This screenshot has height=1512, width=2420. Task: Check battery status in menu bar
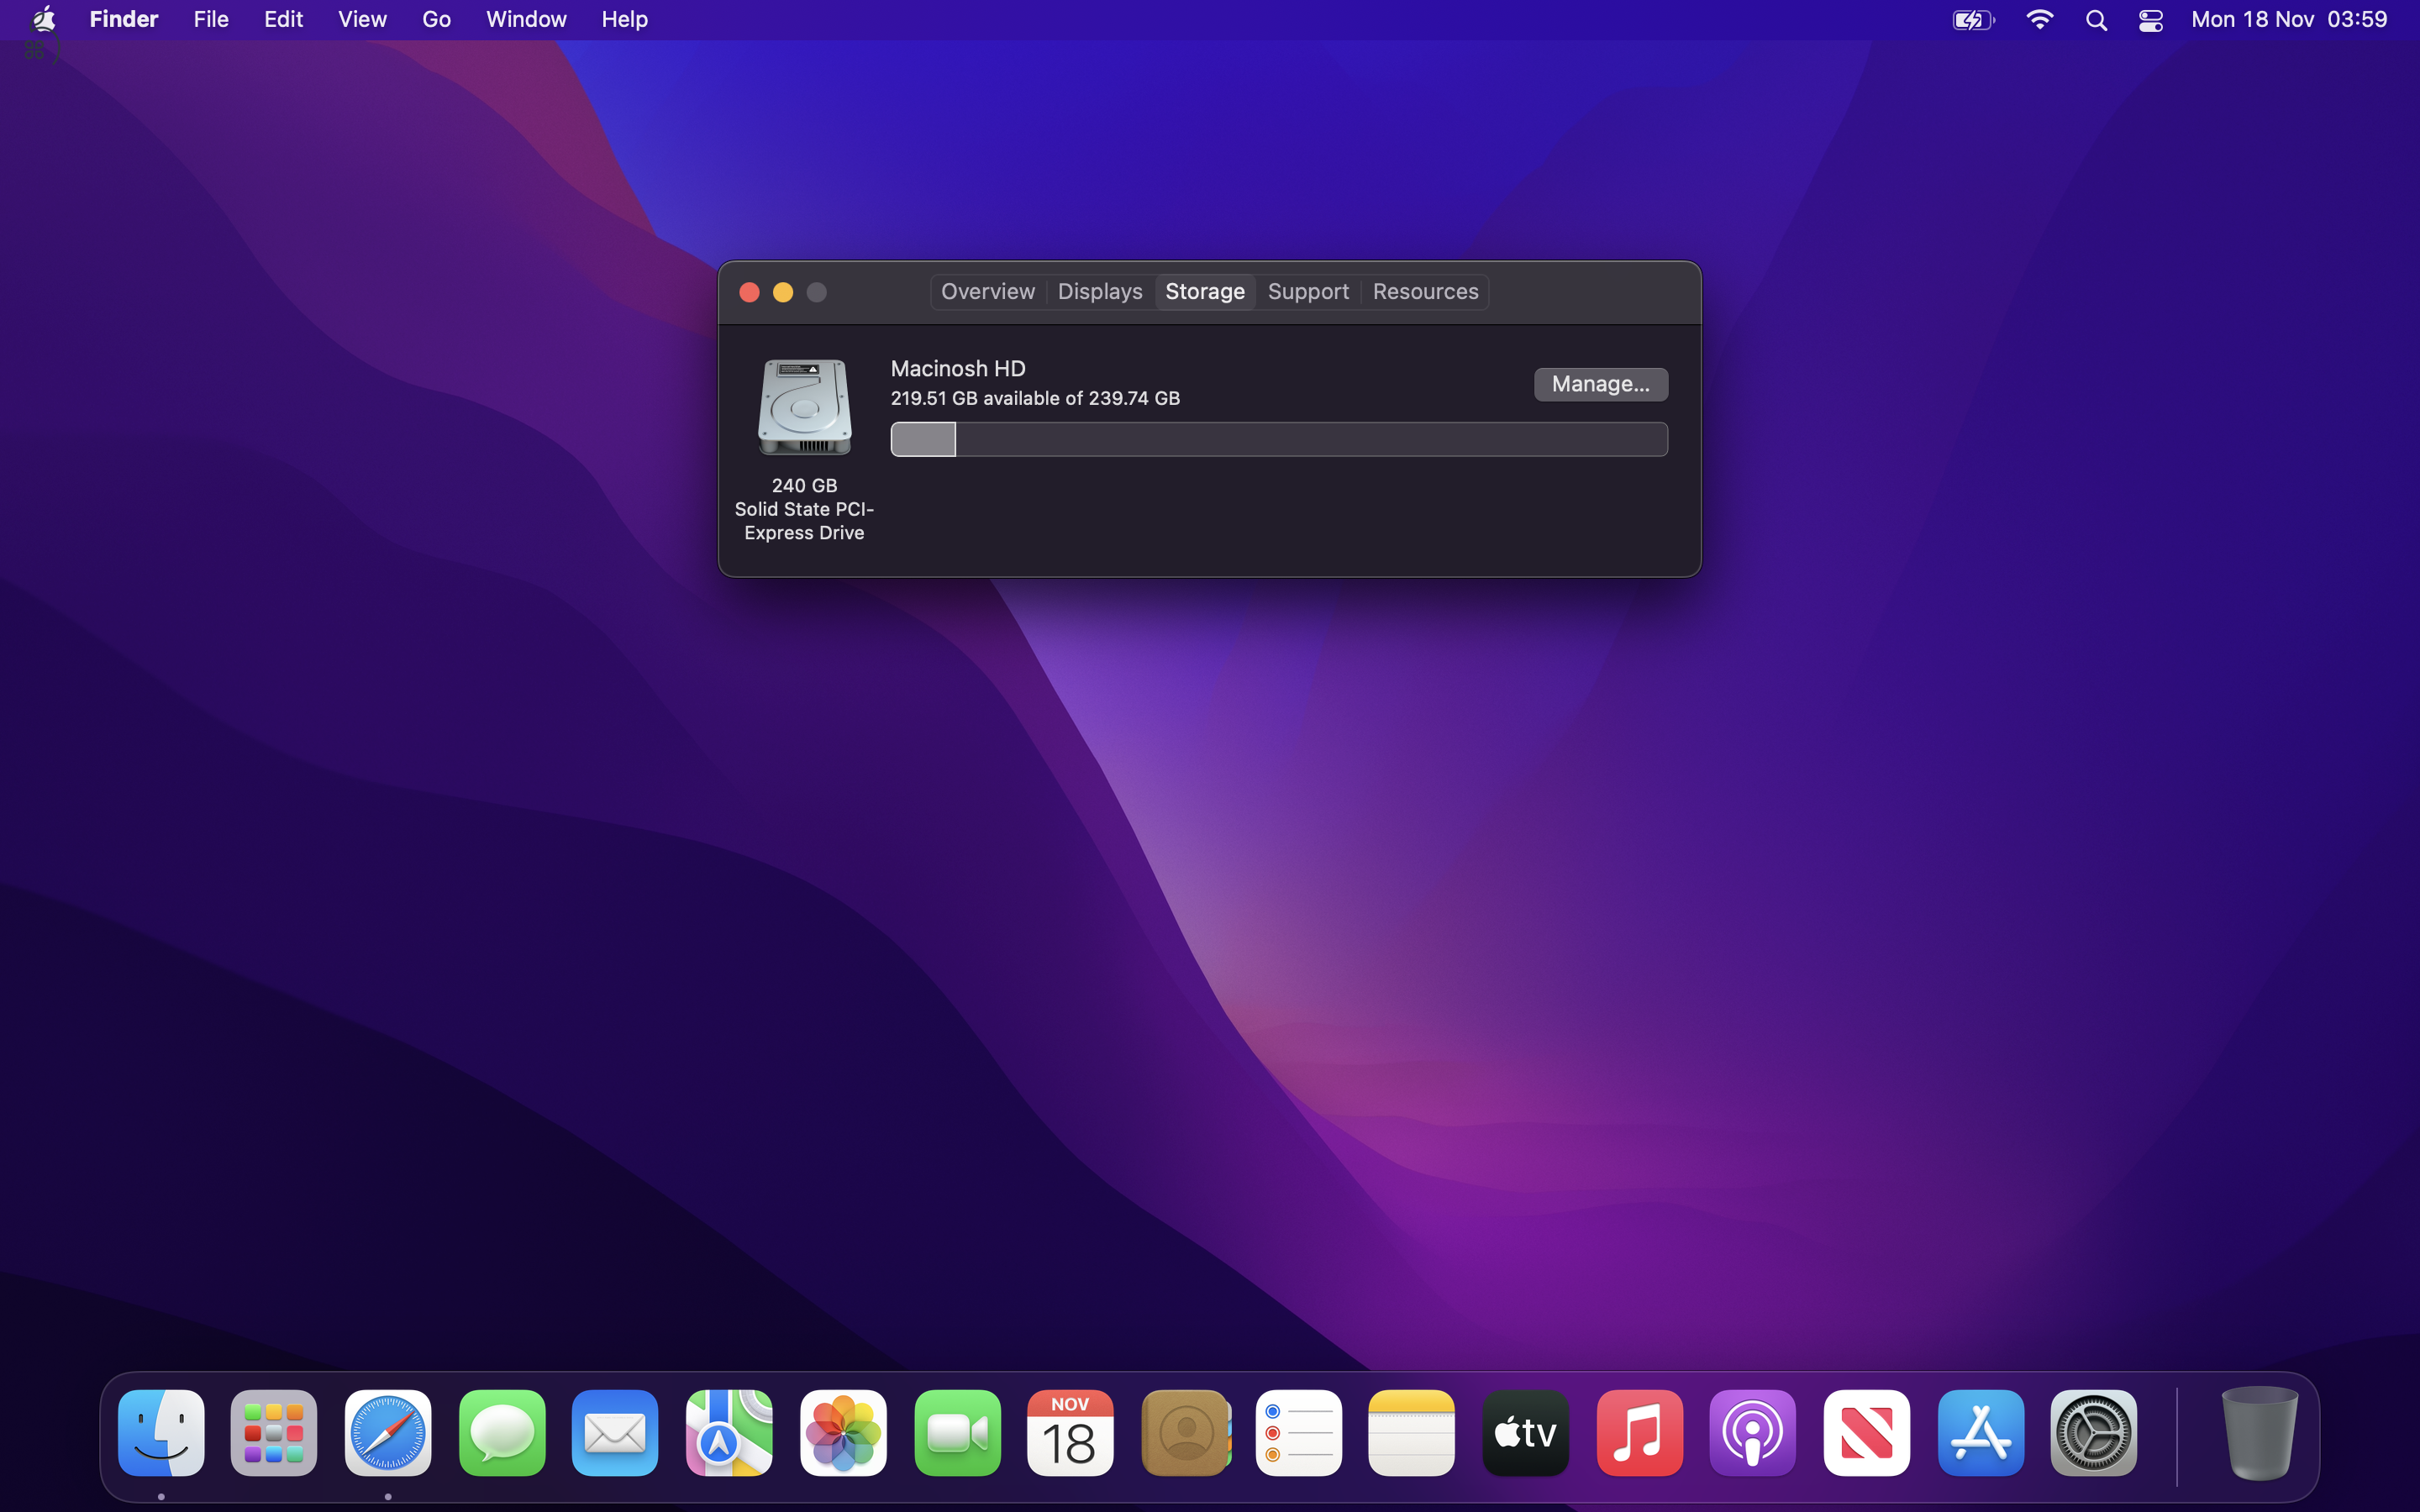[1973, 20]
